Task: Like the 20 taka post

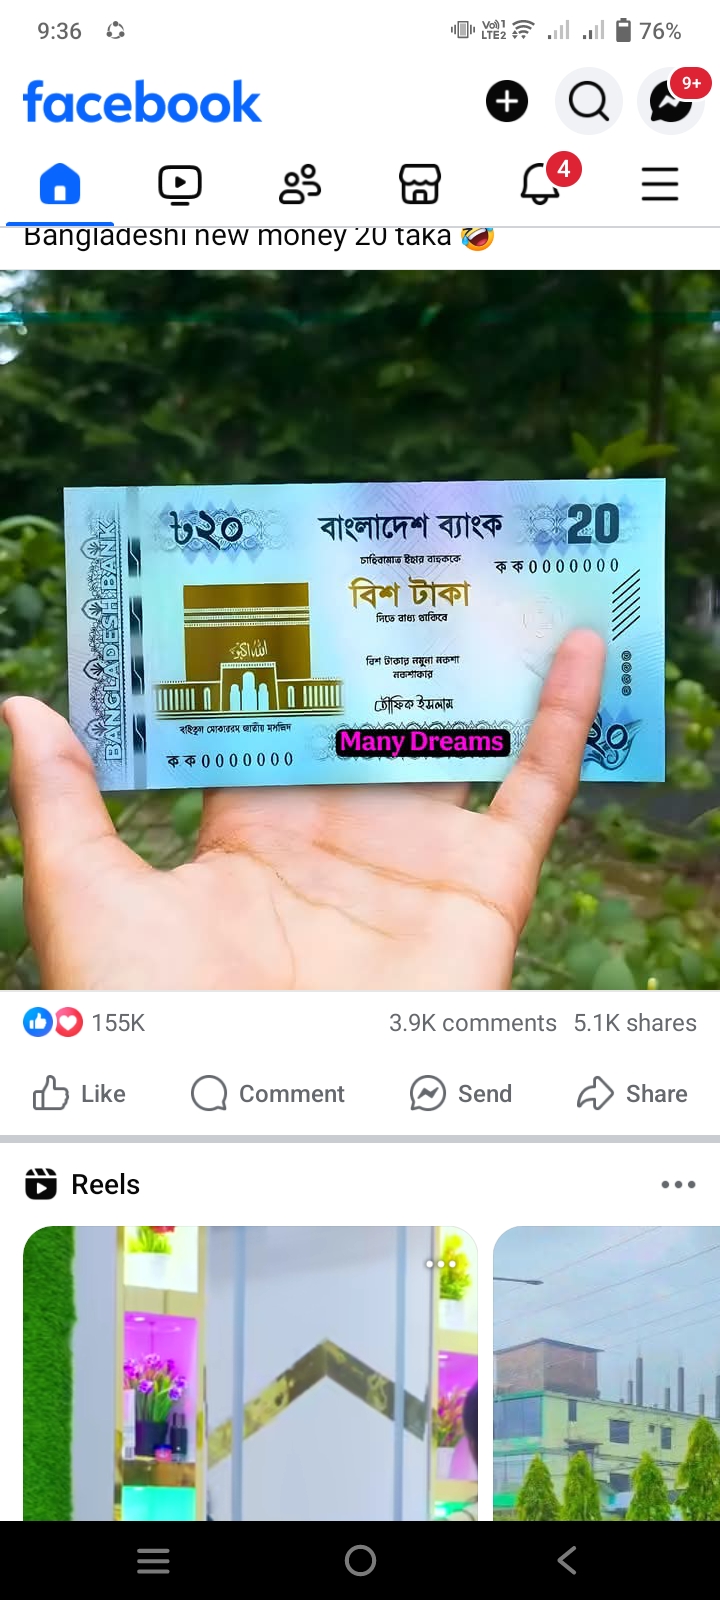Action: pos(79,1093)
